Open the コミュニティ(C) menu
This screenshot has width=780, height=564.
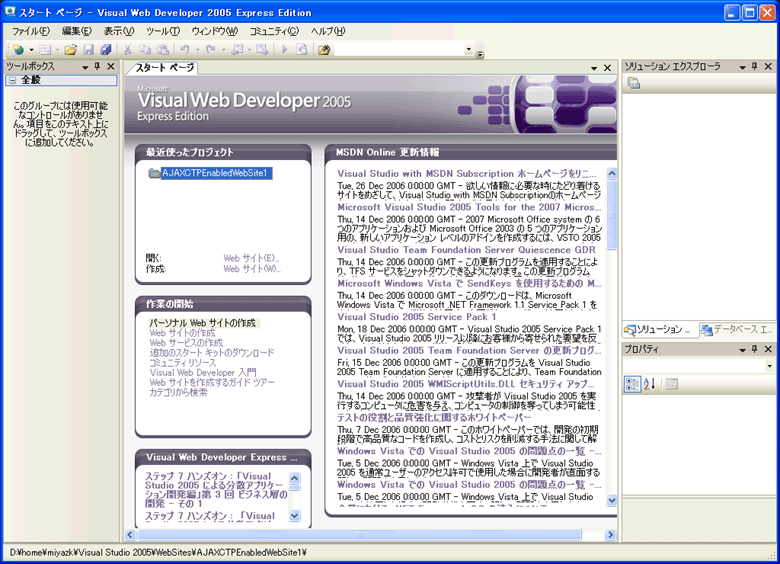coord(274,31)
